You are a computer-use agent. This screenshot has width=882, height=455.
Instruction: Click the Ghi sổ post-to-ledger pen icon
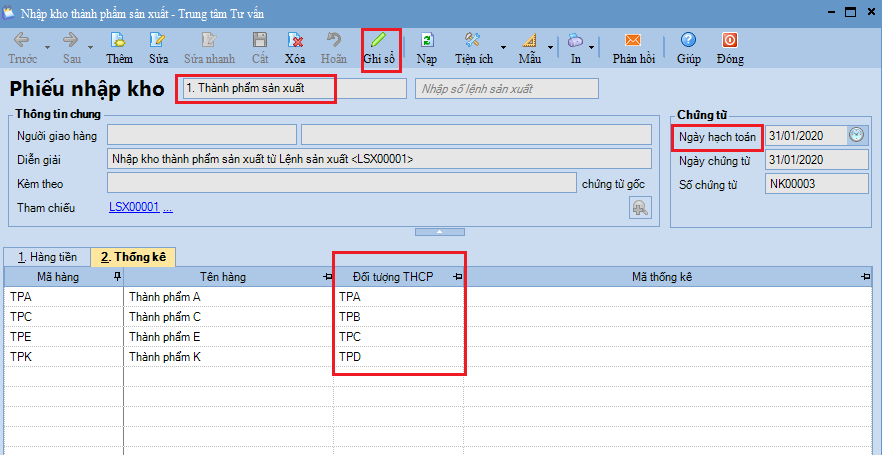[379, 40]
